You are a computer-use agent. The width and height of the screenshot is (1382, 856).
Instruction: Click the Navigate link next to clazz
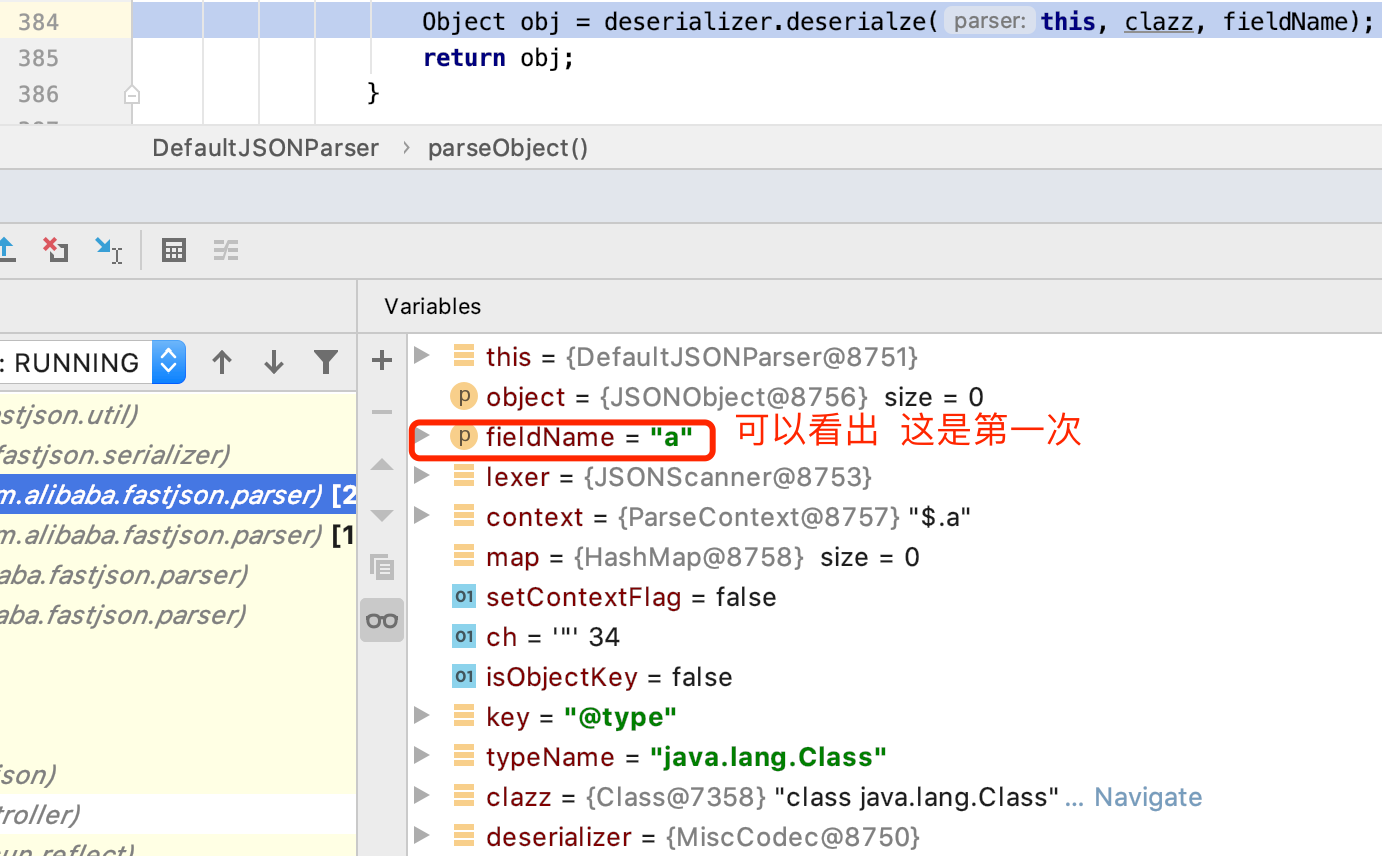pos(1147,797)
